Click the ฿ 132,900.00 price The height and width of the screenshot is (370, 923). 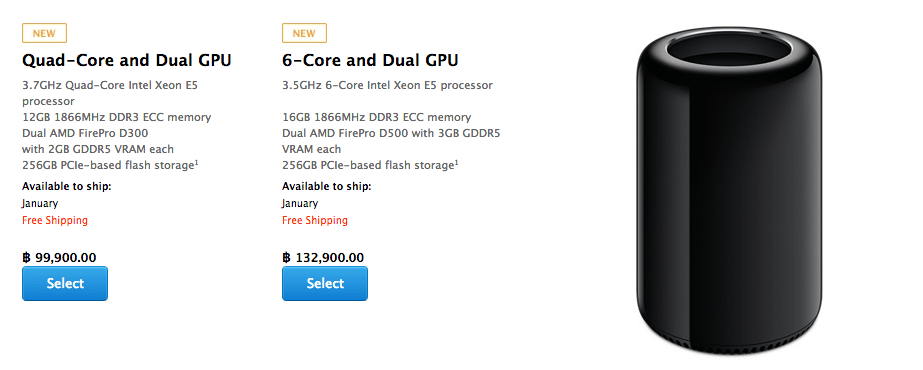(323, 257)
